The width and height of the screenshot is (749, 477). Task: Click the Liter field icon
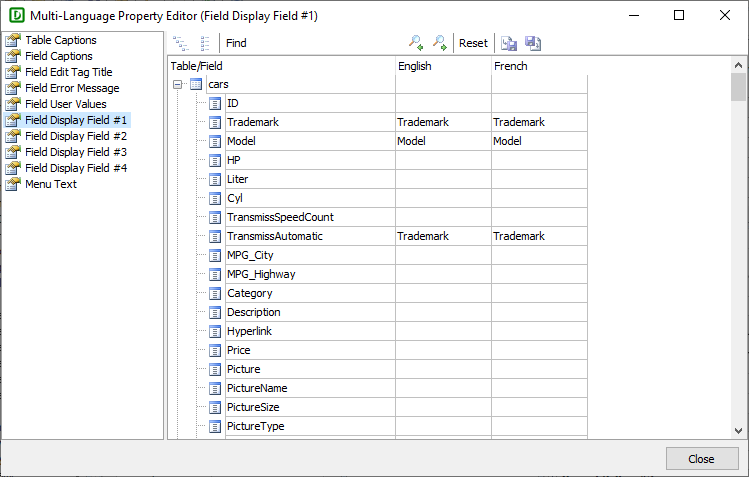pyautogui.click(x=215, y=180)
